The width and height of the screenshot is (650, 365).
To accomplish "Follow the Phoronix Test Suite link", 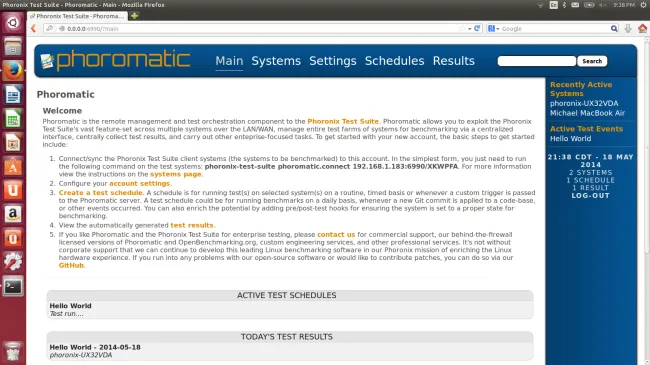I will point(343,122).
